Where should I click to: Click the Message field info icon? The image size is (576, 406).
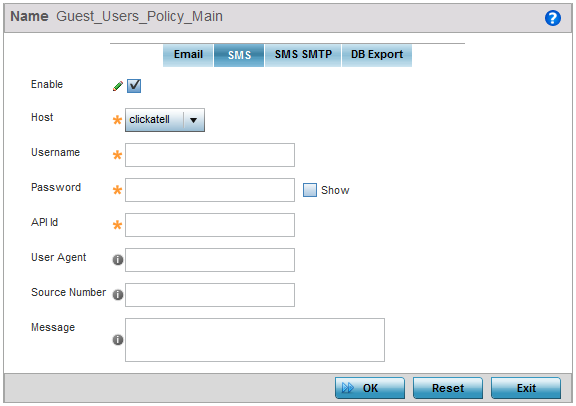coord(118,340)
